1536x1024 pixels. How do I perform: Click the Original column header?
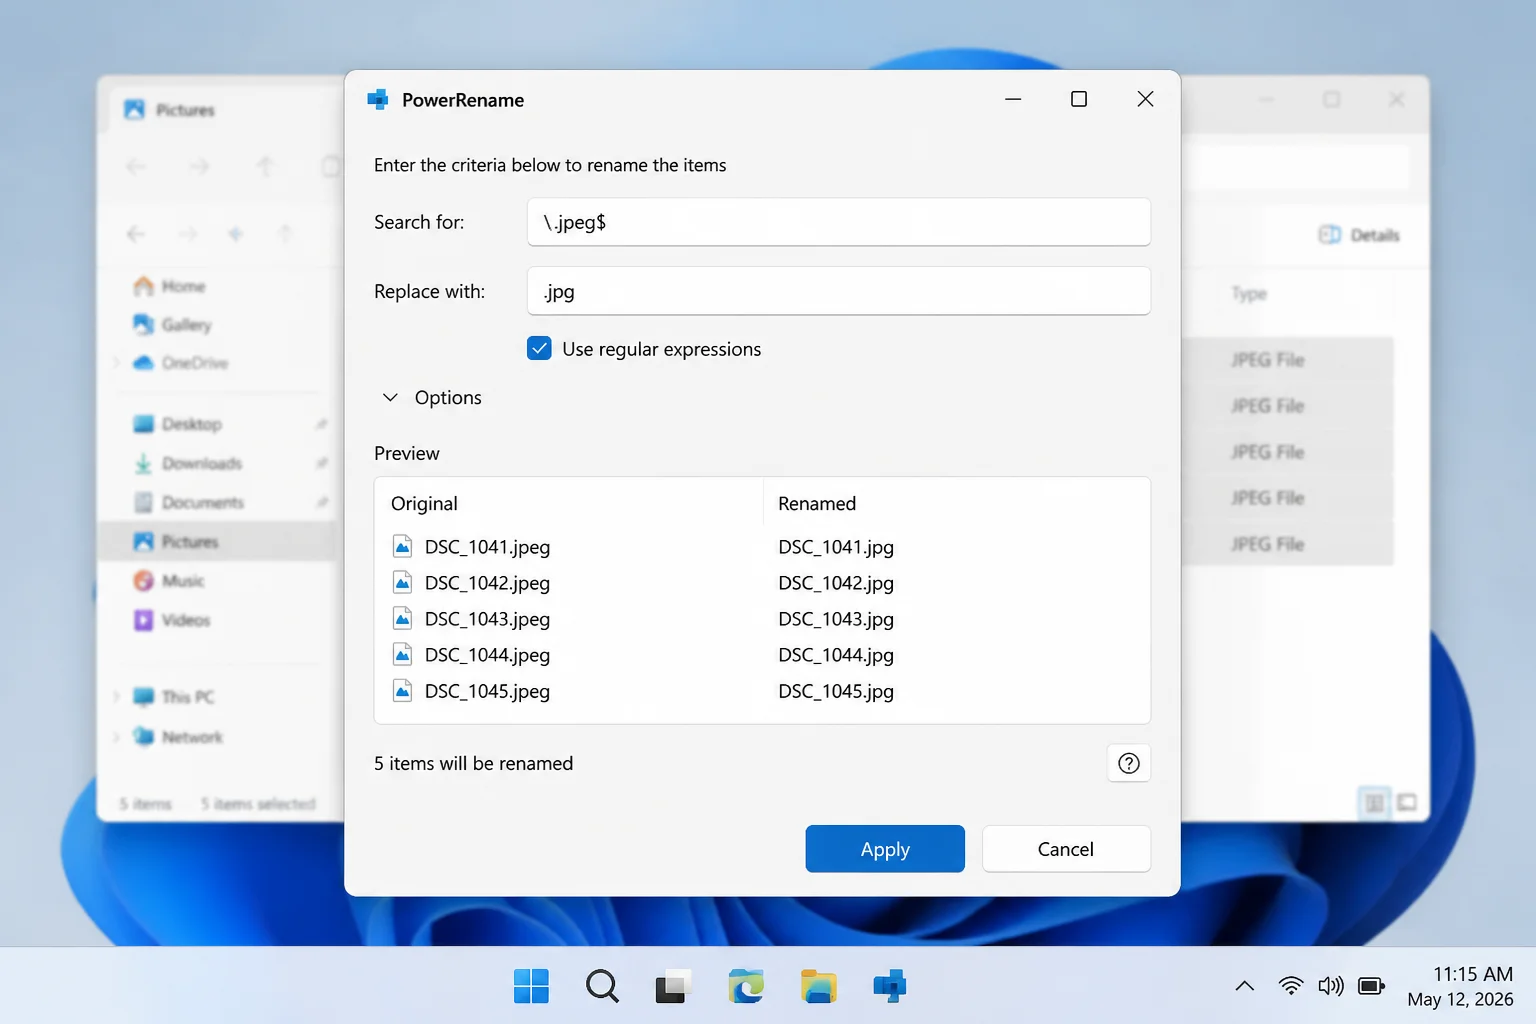coord(424,504)
